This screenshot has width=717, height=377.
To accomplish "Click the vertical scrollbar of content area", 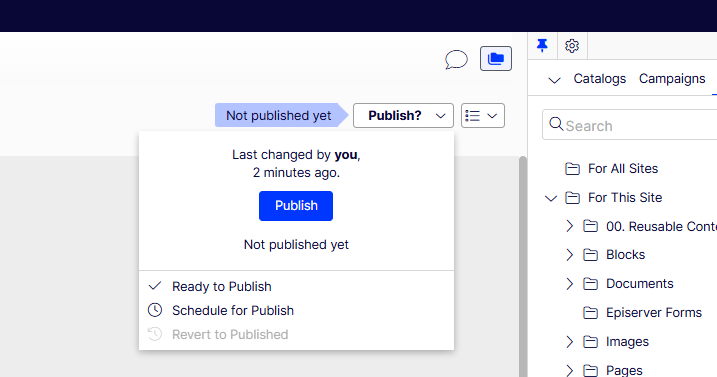I will pos(523,266).
